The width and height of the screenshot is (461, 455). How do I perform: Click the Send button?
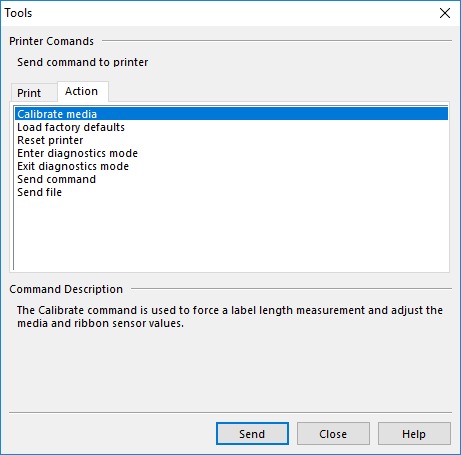point(252,434)
